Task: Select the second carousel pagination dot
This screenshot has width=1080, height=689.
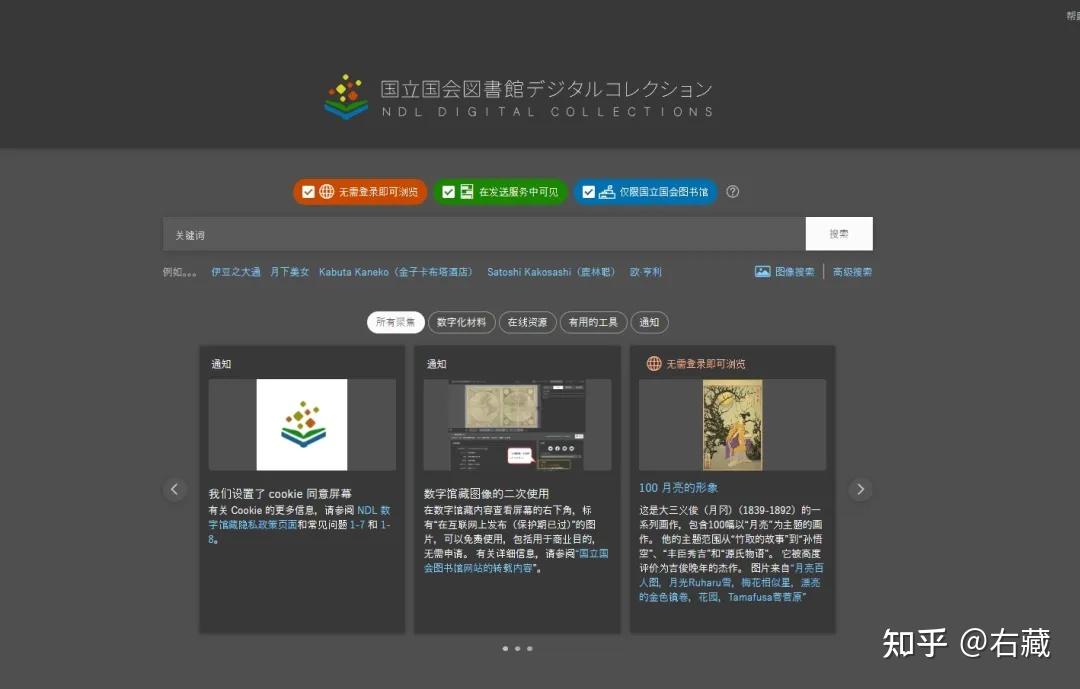Action: coord(517,648)
